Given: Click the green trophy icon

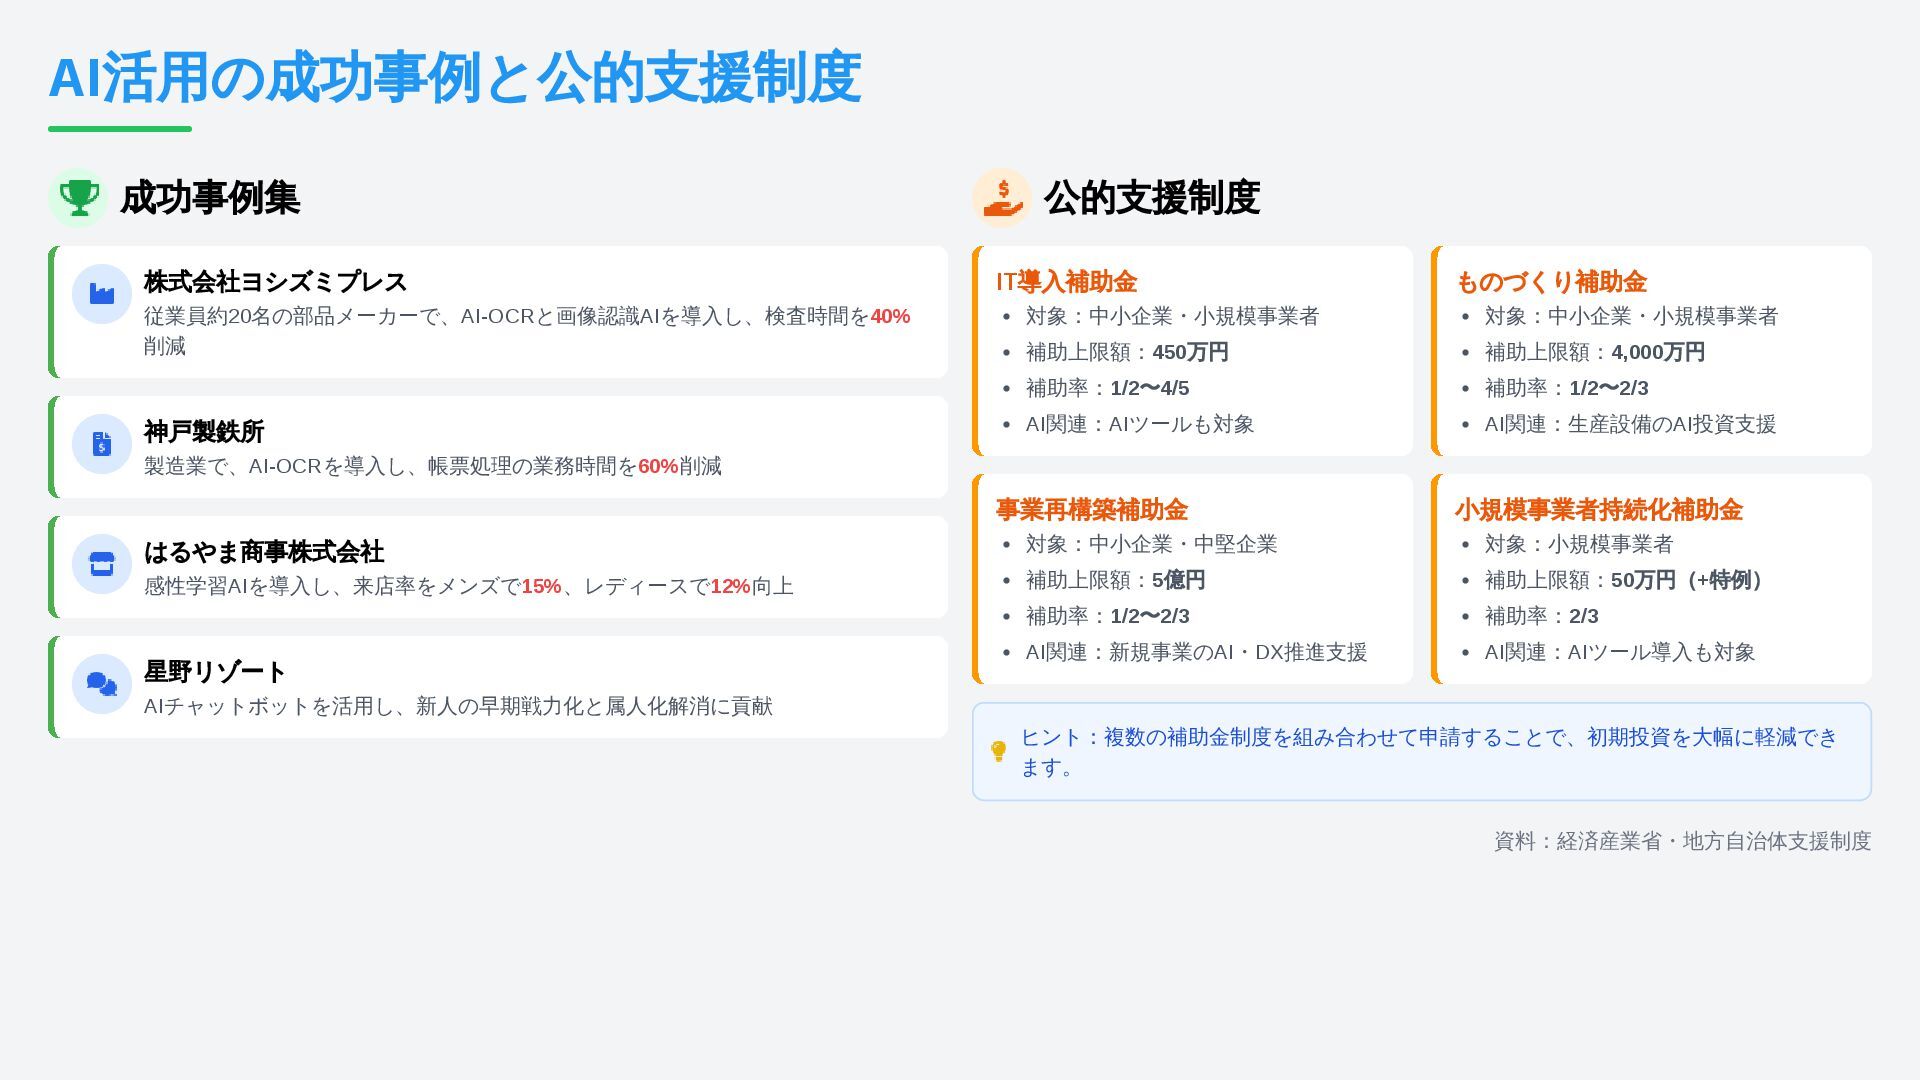Looking at the screenshot, I should coord(78,197).
